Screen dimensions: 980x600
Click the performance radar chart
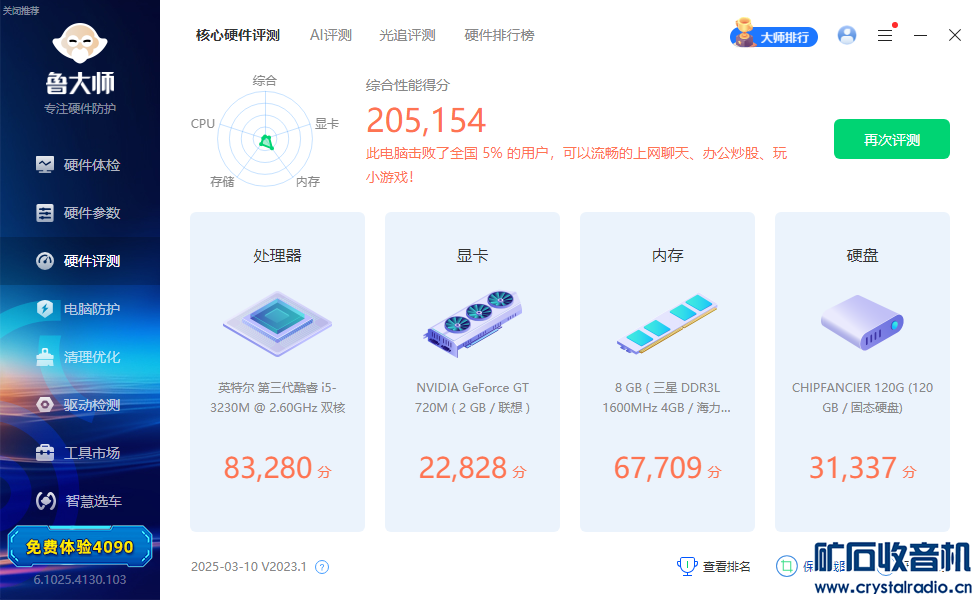[x=265, y=139]
